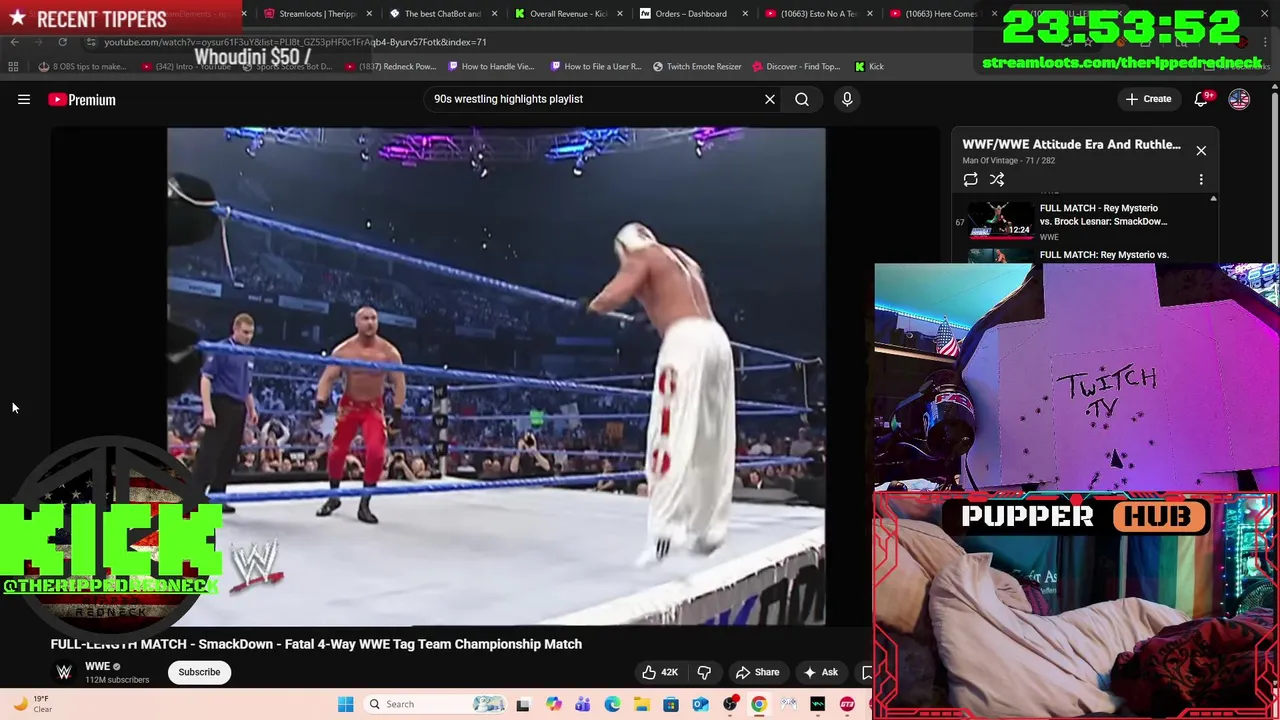
Task: Close the Orders – Dashboard tab
Action: click(745, 14)
